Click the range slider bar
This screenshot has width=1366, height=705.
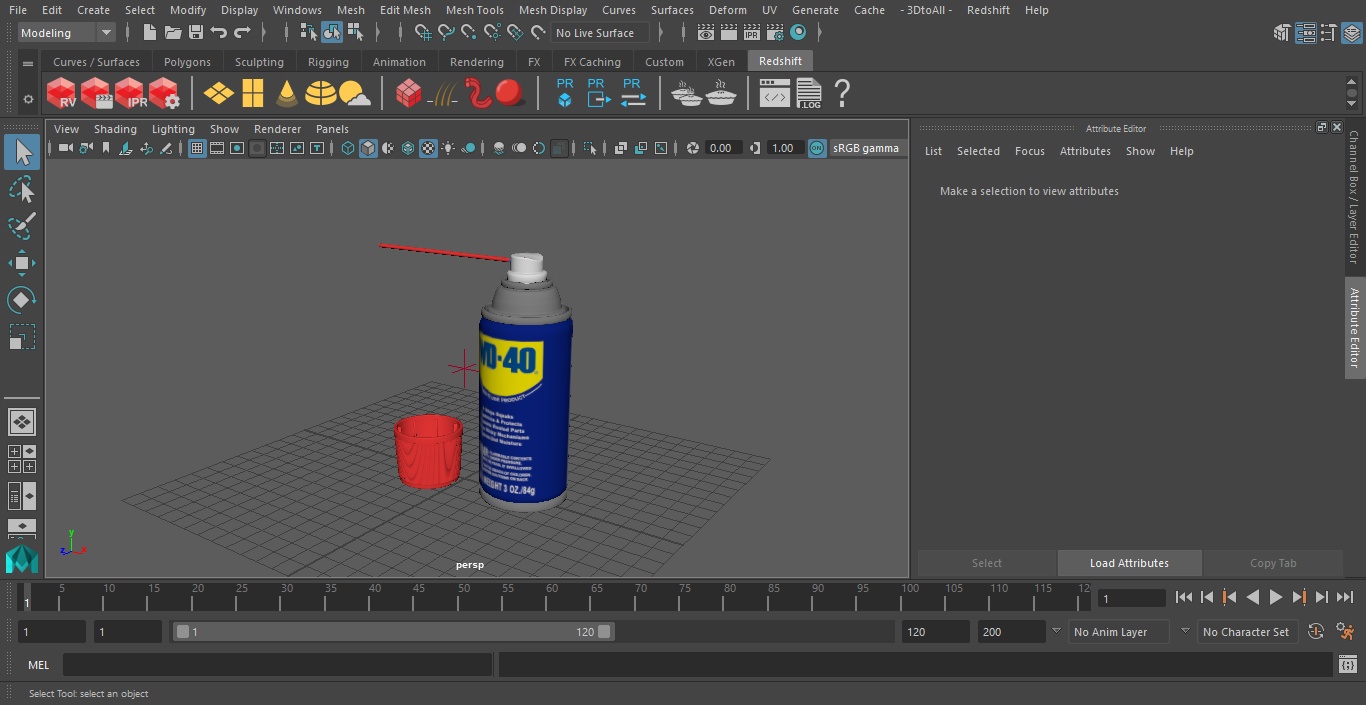[394, 632]
